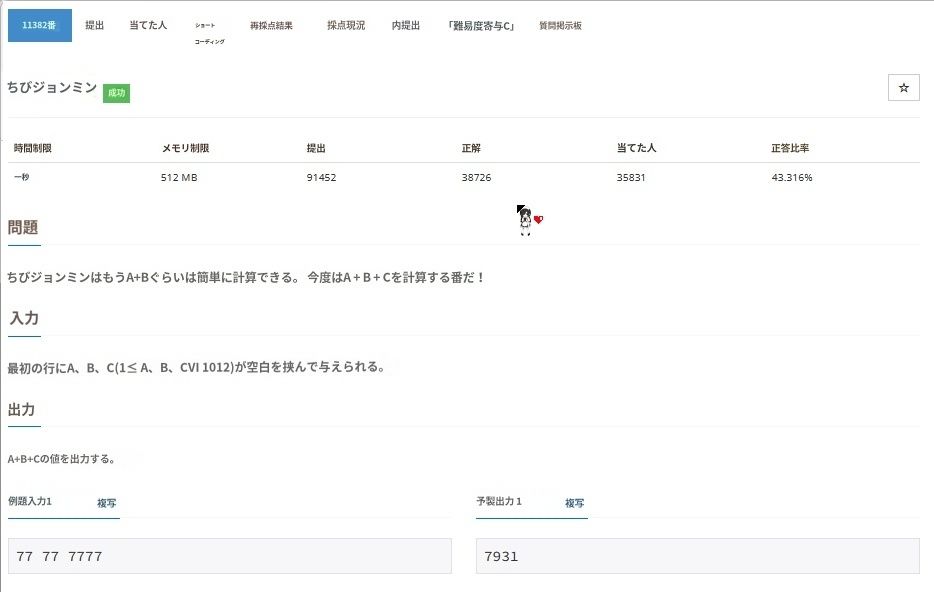The image size is (934, 592).
Task: Open the 「難易度寄与C」 tab
Action: point(481,26)
